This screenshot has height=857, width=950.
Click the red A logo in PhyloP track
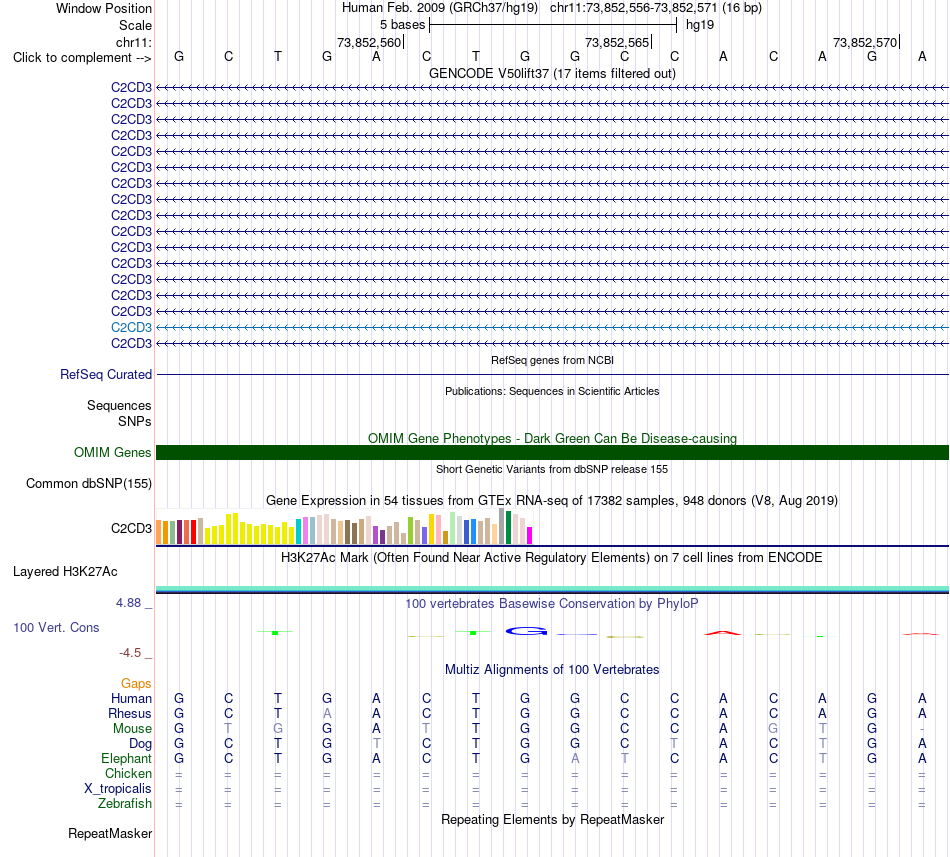point(723,633)
